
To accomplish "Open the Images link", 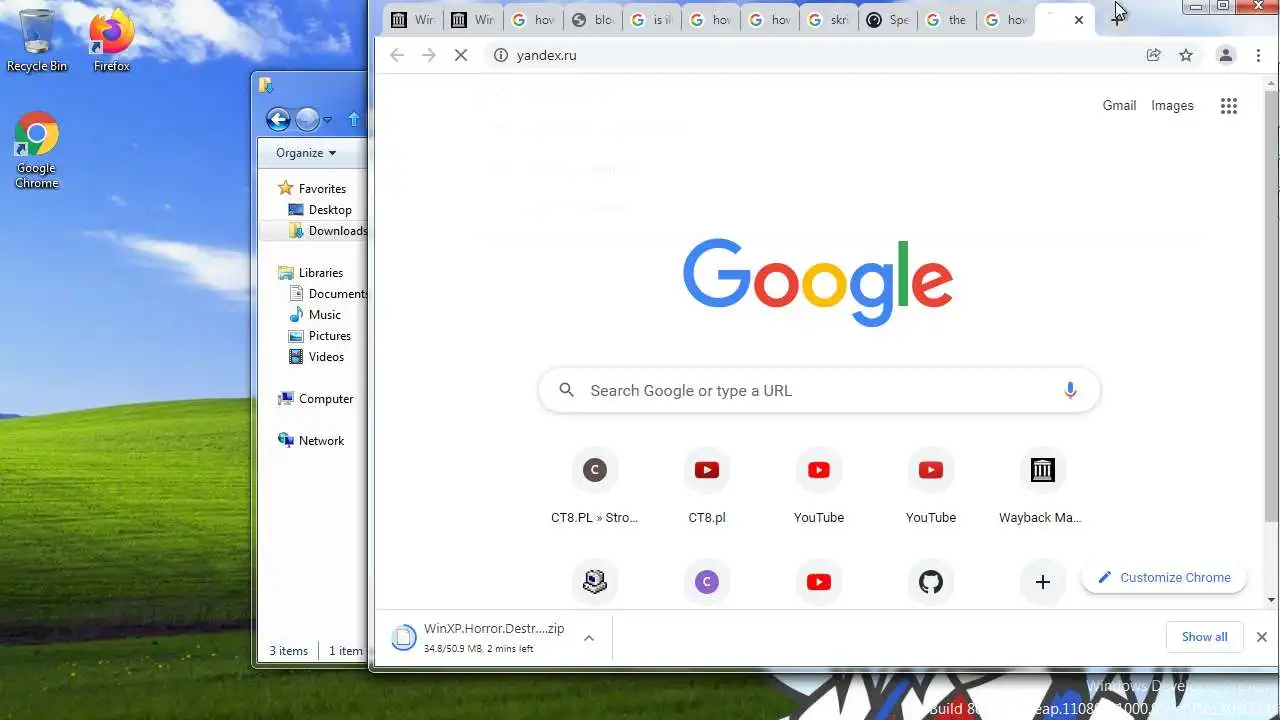I will [x=1172, y=105].
